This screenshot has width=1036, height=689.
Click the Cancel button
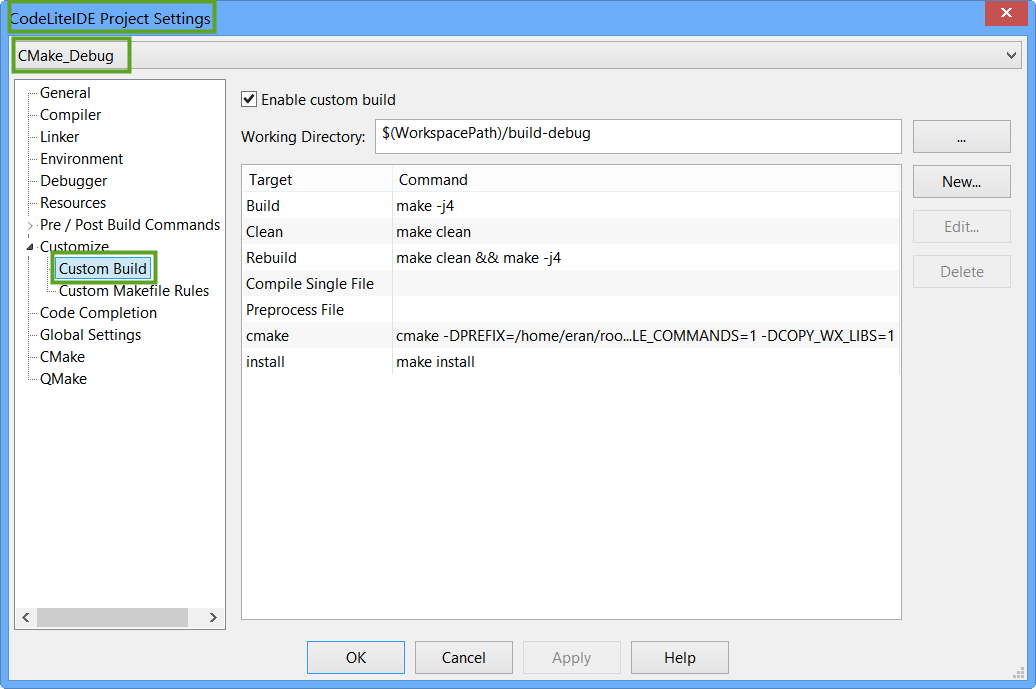(x=463, y=657)
